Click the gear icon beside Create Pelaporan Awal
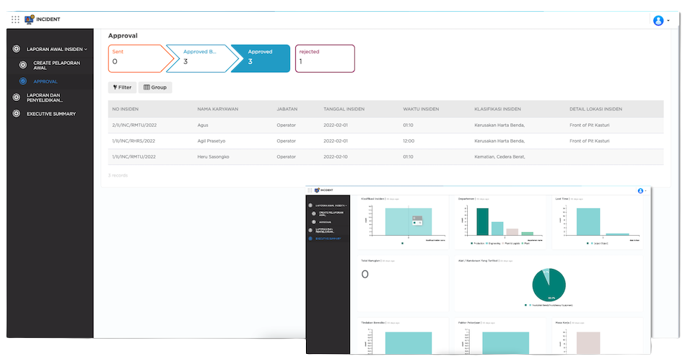The image size is (685, 364). pyautogui.click(x=23, y=65)
